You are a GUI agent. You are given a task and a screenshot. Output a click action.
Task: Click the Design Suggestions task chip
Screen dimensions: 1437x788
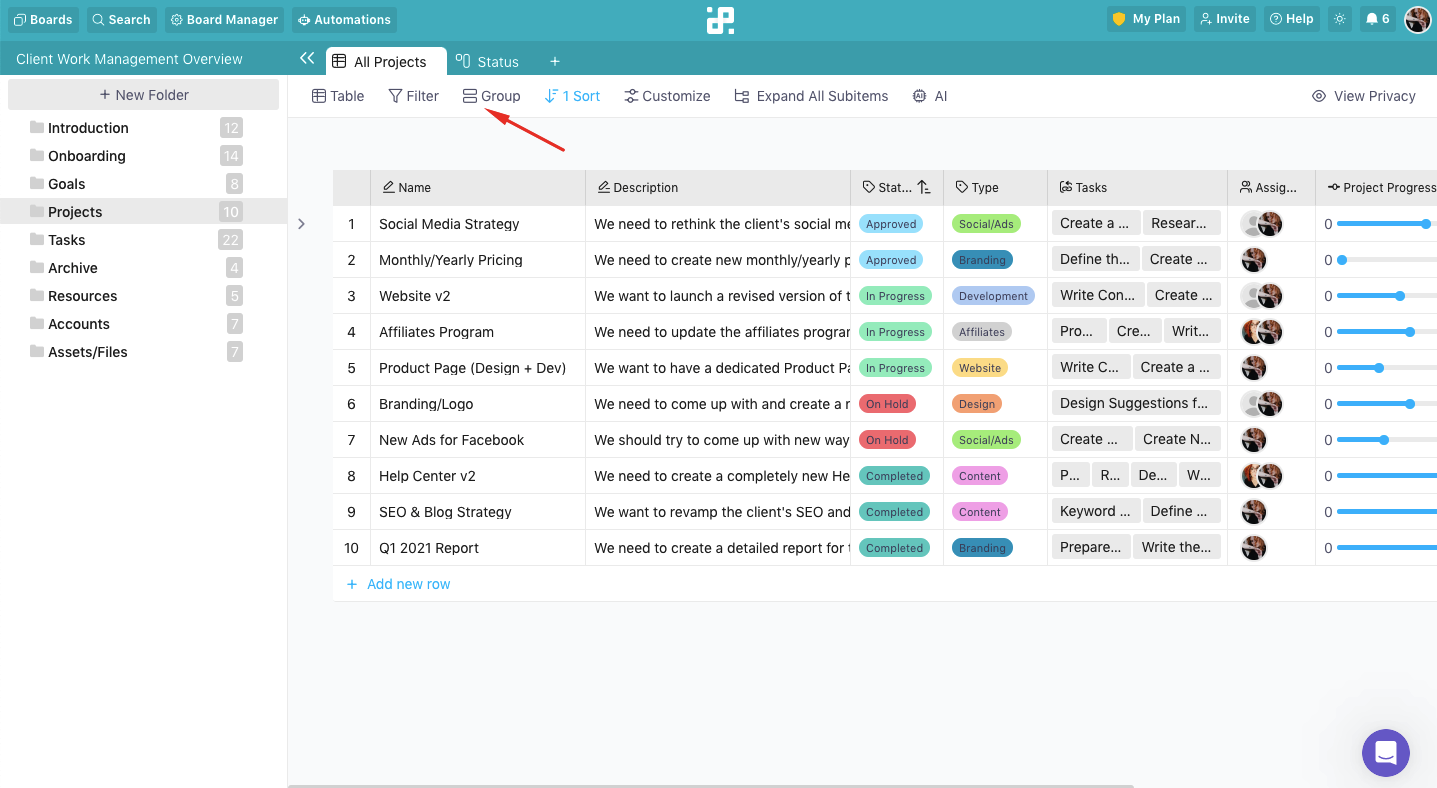1136,403
